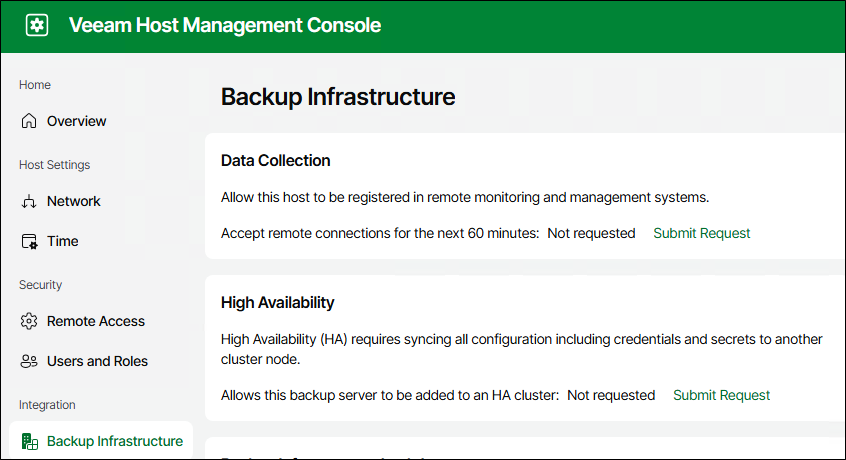846x460 pixels.
Task: Open the Time settings page
Action: tap(62, 241)
